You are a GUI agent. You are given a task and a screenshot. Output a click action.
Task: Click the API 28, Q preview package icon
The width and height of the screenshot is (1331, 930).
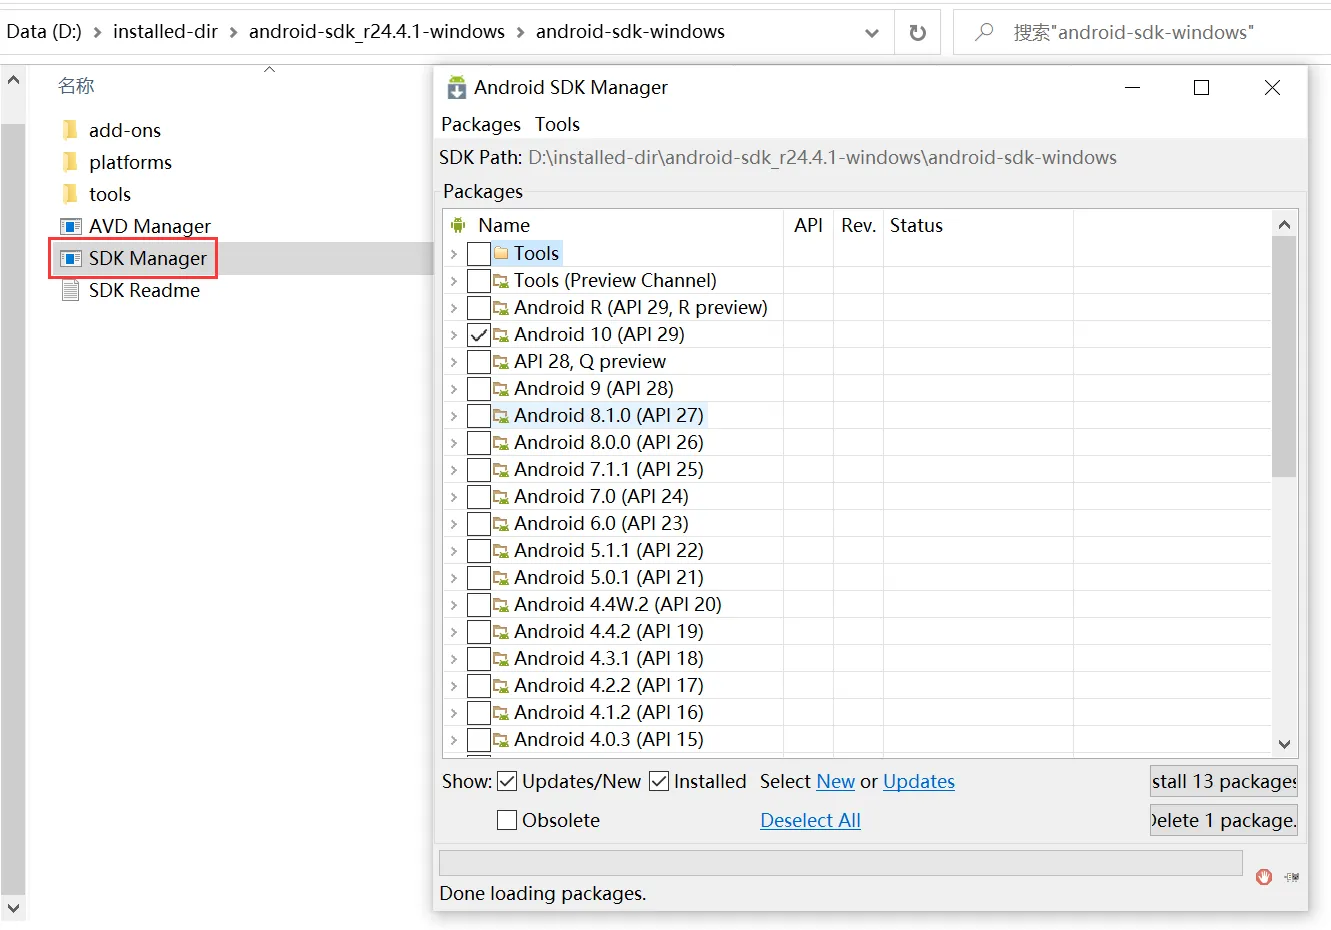501,362
